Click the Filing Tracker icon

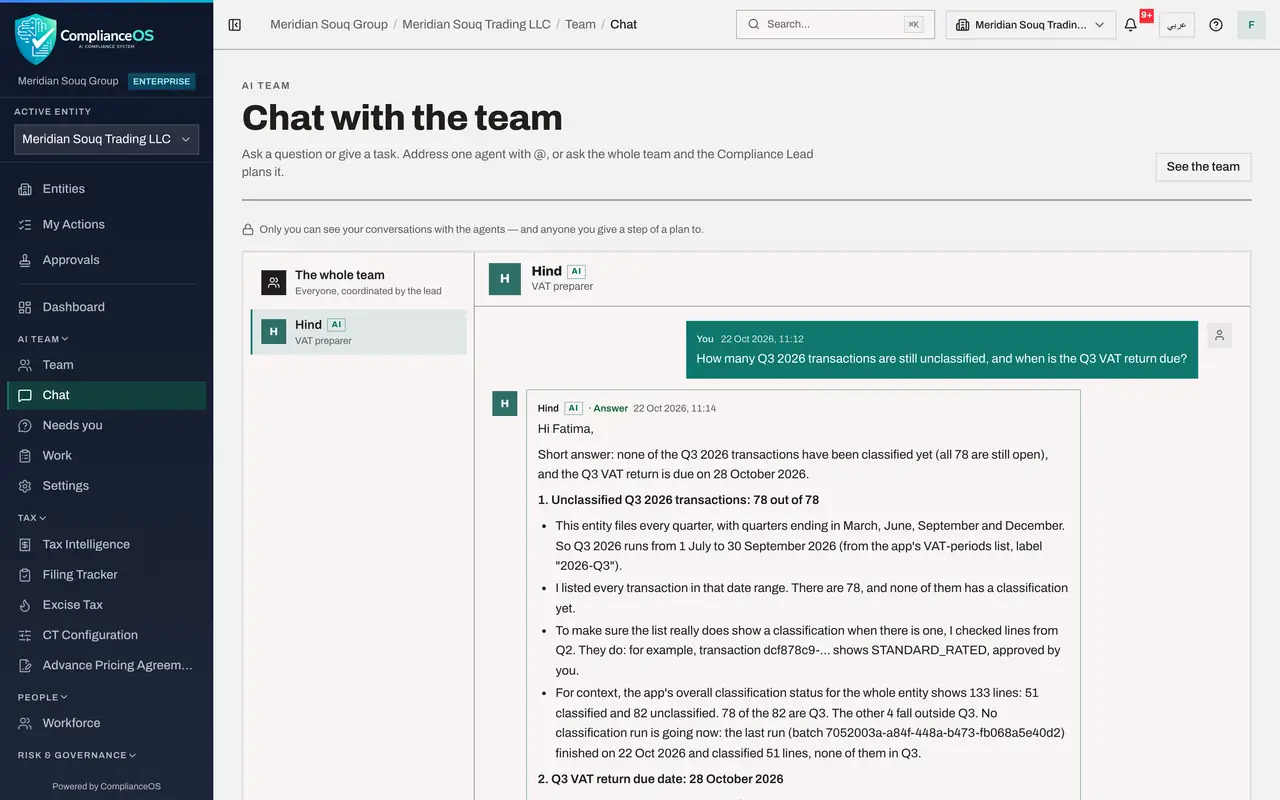25,575
